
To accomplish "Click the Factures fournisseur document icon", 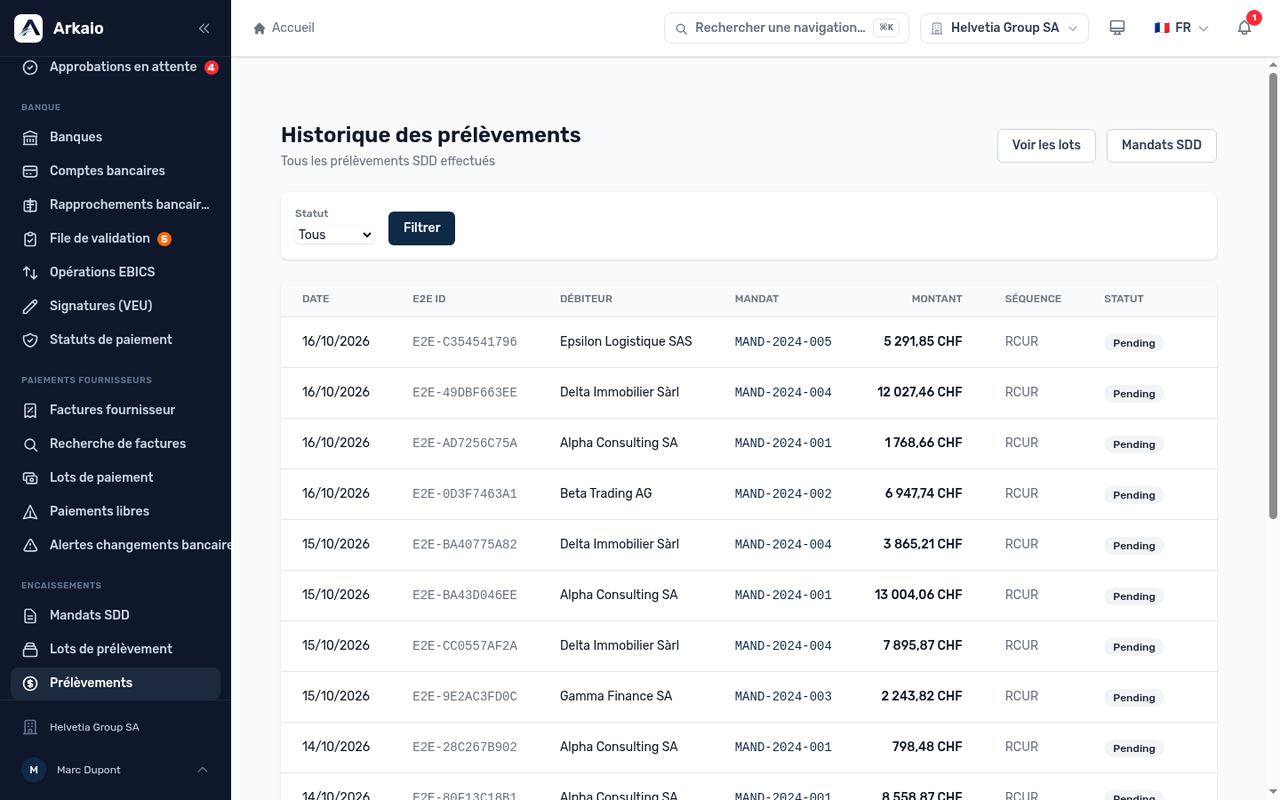I will [x=30, y=410].
